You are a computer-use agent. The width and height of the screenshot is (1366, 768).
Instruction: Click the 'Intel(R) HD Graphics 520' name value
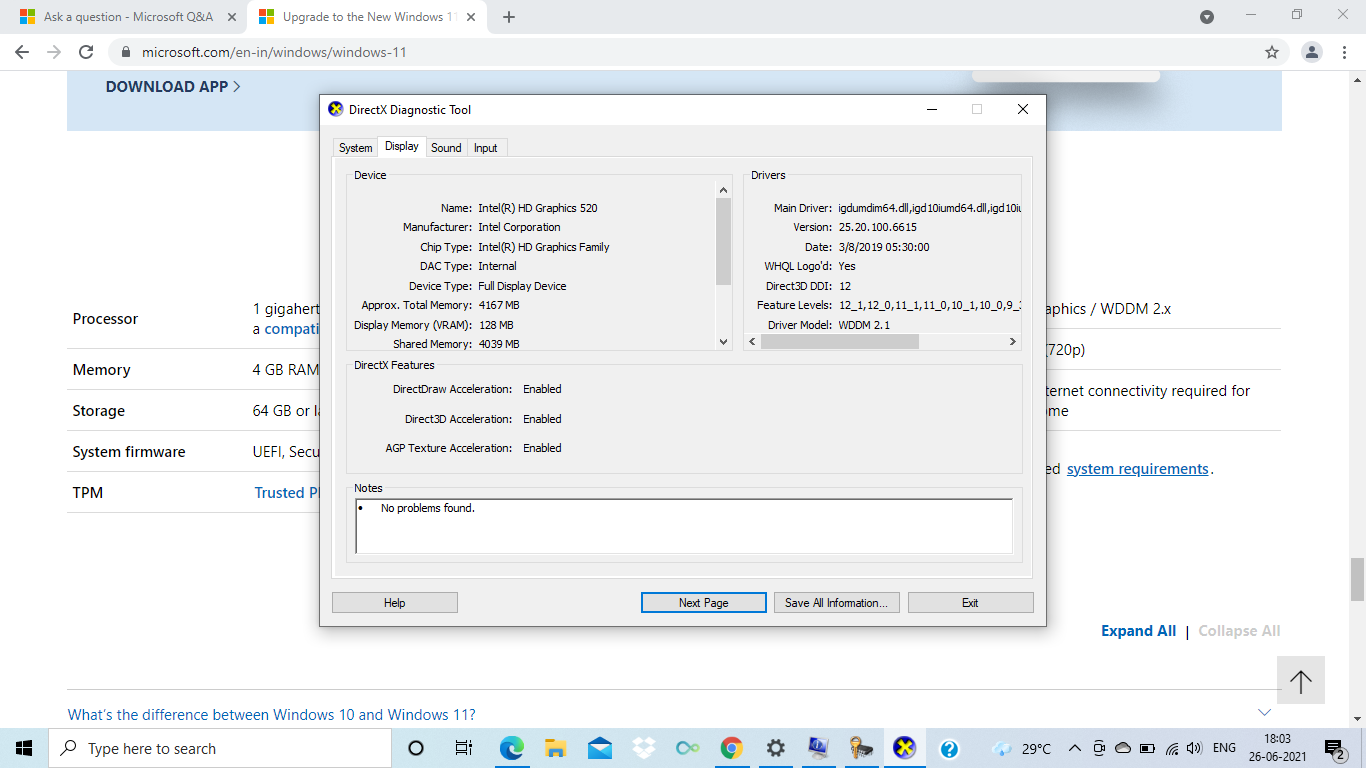pos(538,208)
